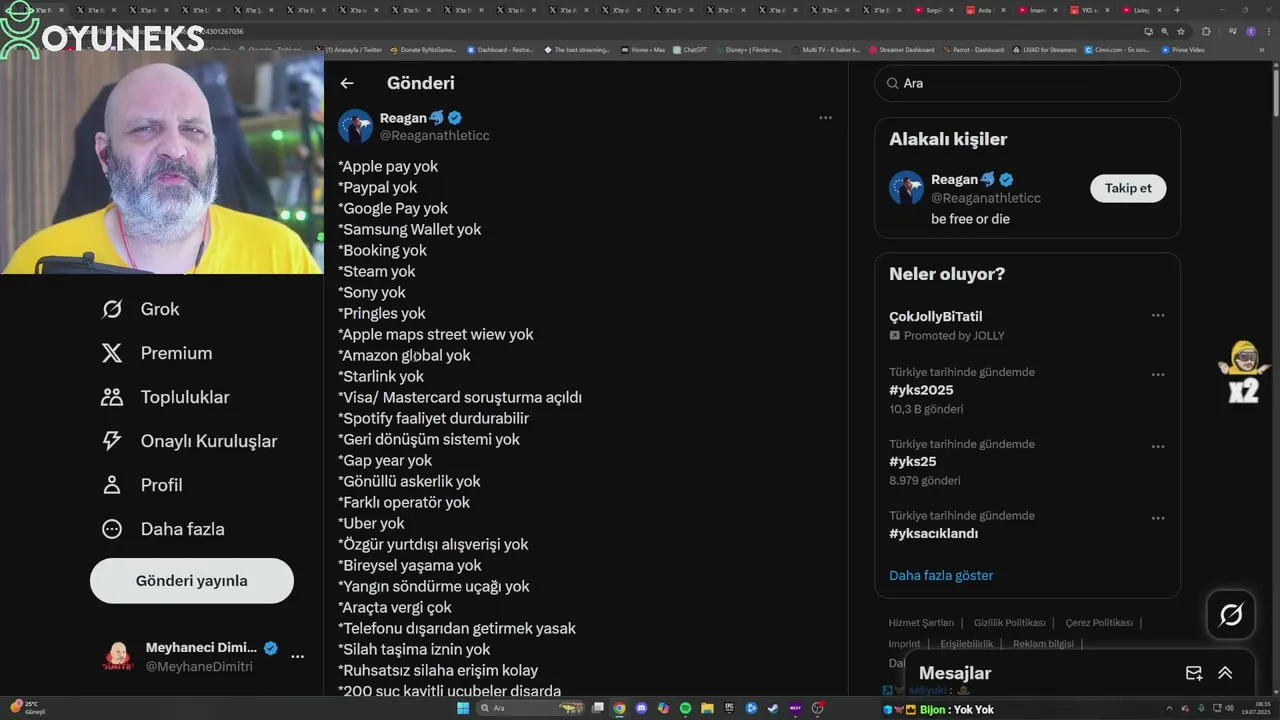Viewport: 1280px width, 720px height.
Task: Switch to the İmam browser tab
Action: pos(1038,10)
